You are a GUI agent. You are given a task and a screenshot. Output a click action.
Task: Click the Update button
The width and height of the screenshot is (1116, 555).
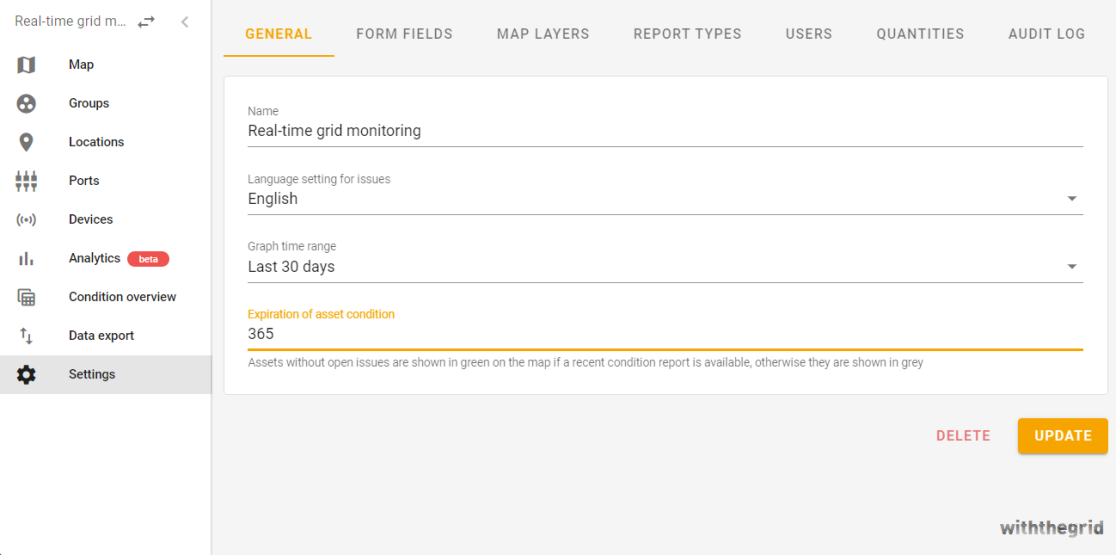point(1063,435)
